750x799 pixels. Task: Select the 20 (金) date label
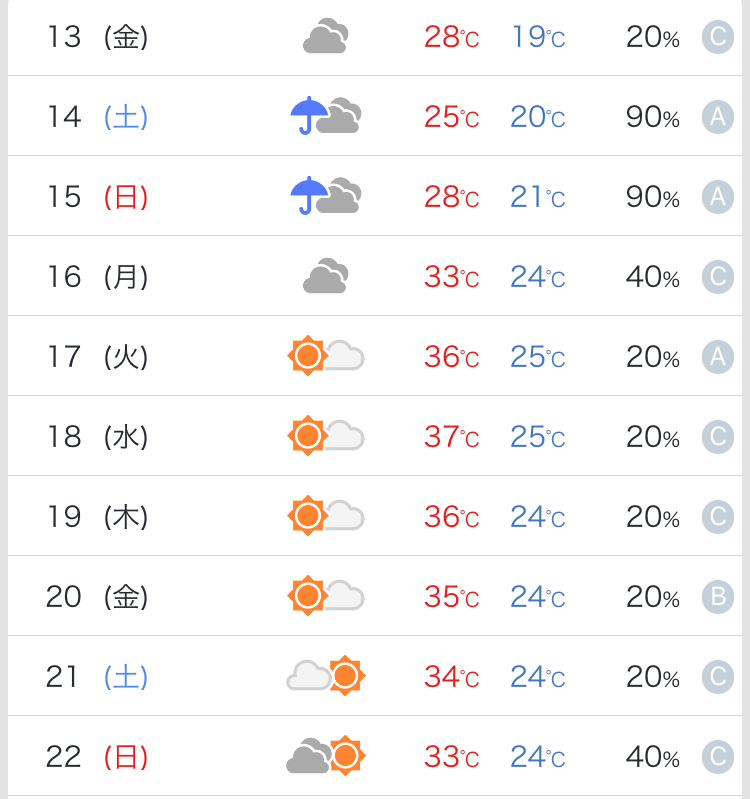pos(97,596)
